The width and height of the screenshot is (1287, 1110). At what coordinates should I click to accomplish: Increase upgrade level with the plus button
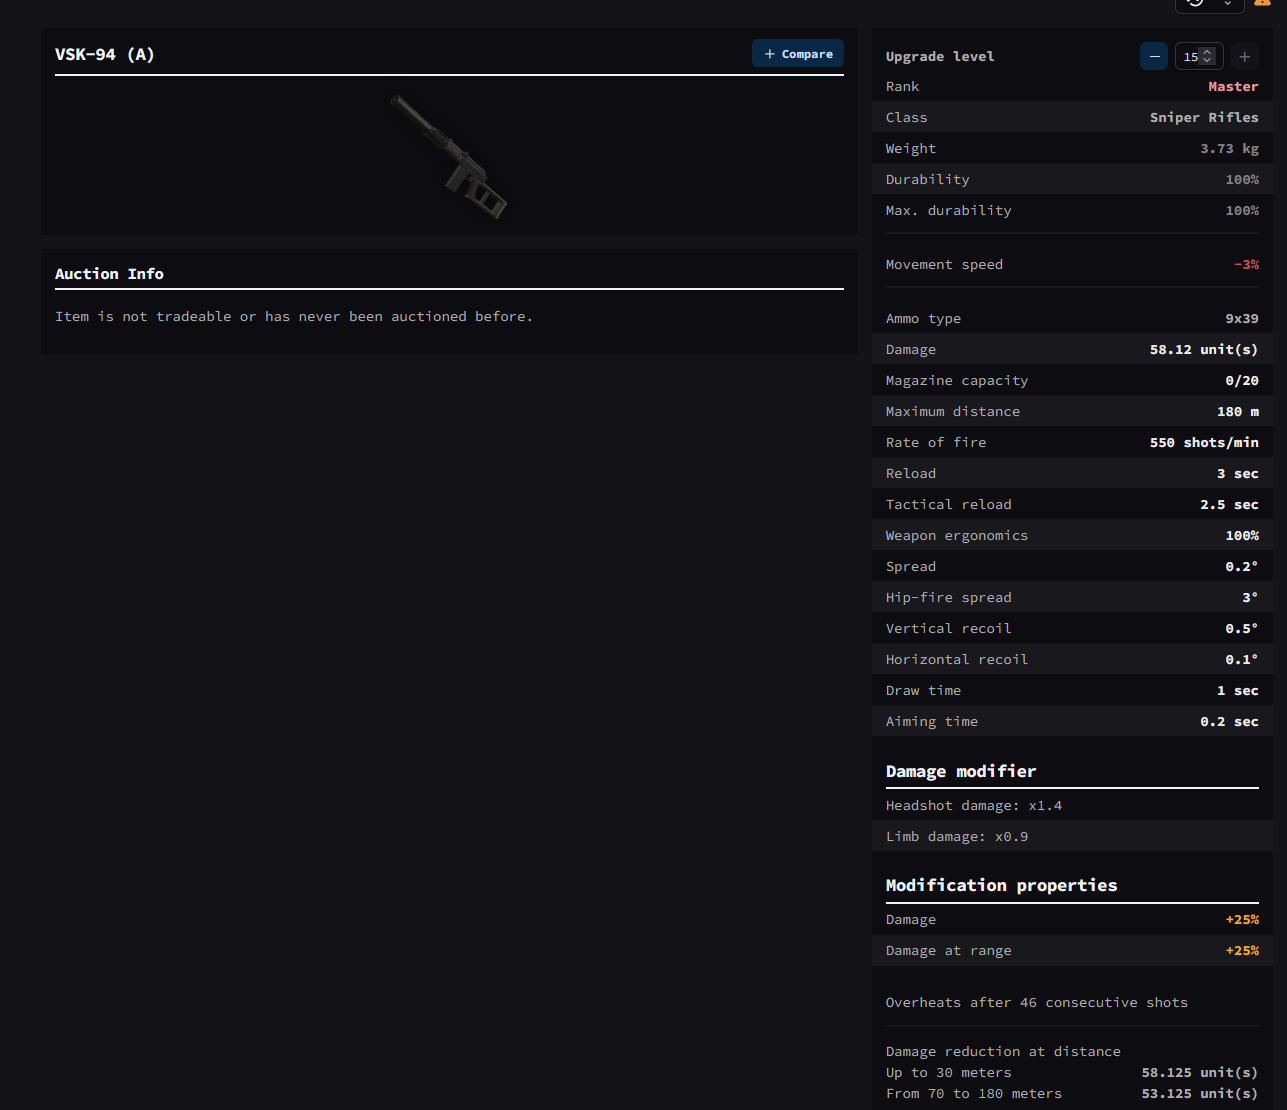[x=1245, y=57]
